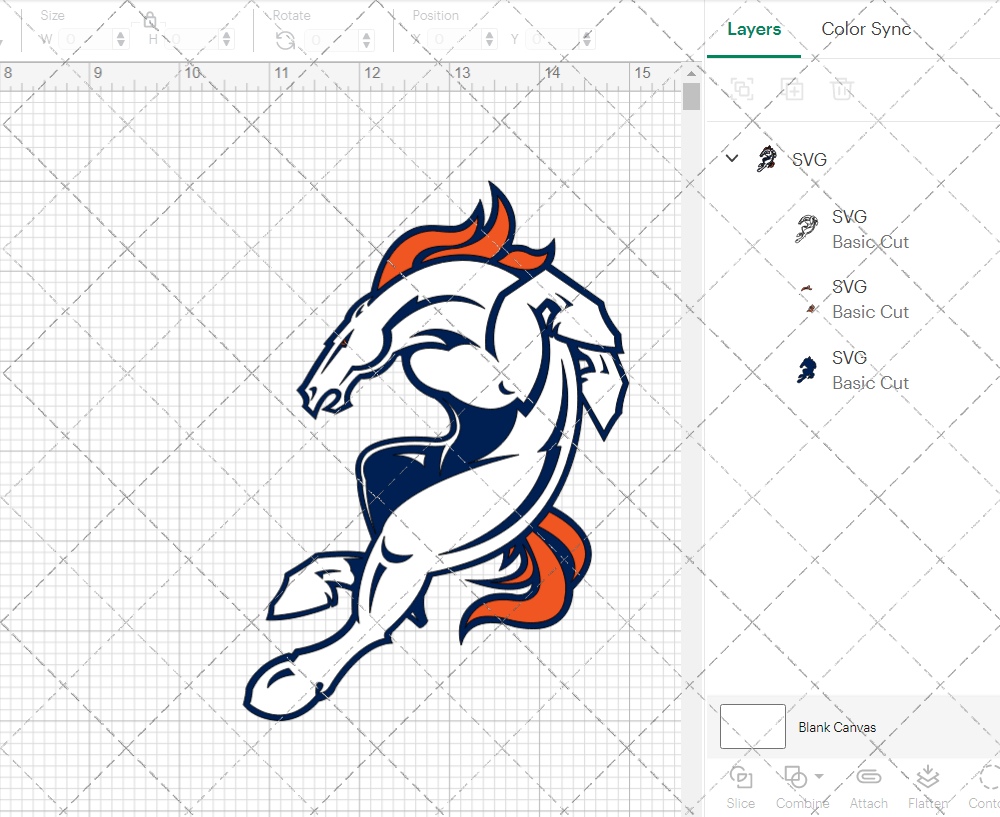Click the Delete layer trash icon
1000x817 pixels.
(842, 89)
